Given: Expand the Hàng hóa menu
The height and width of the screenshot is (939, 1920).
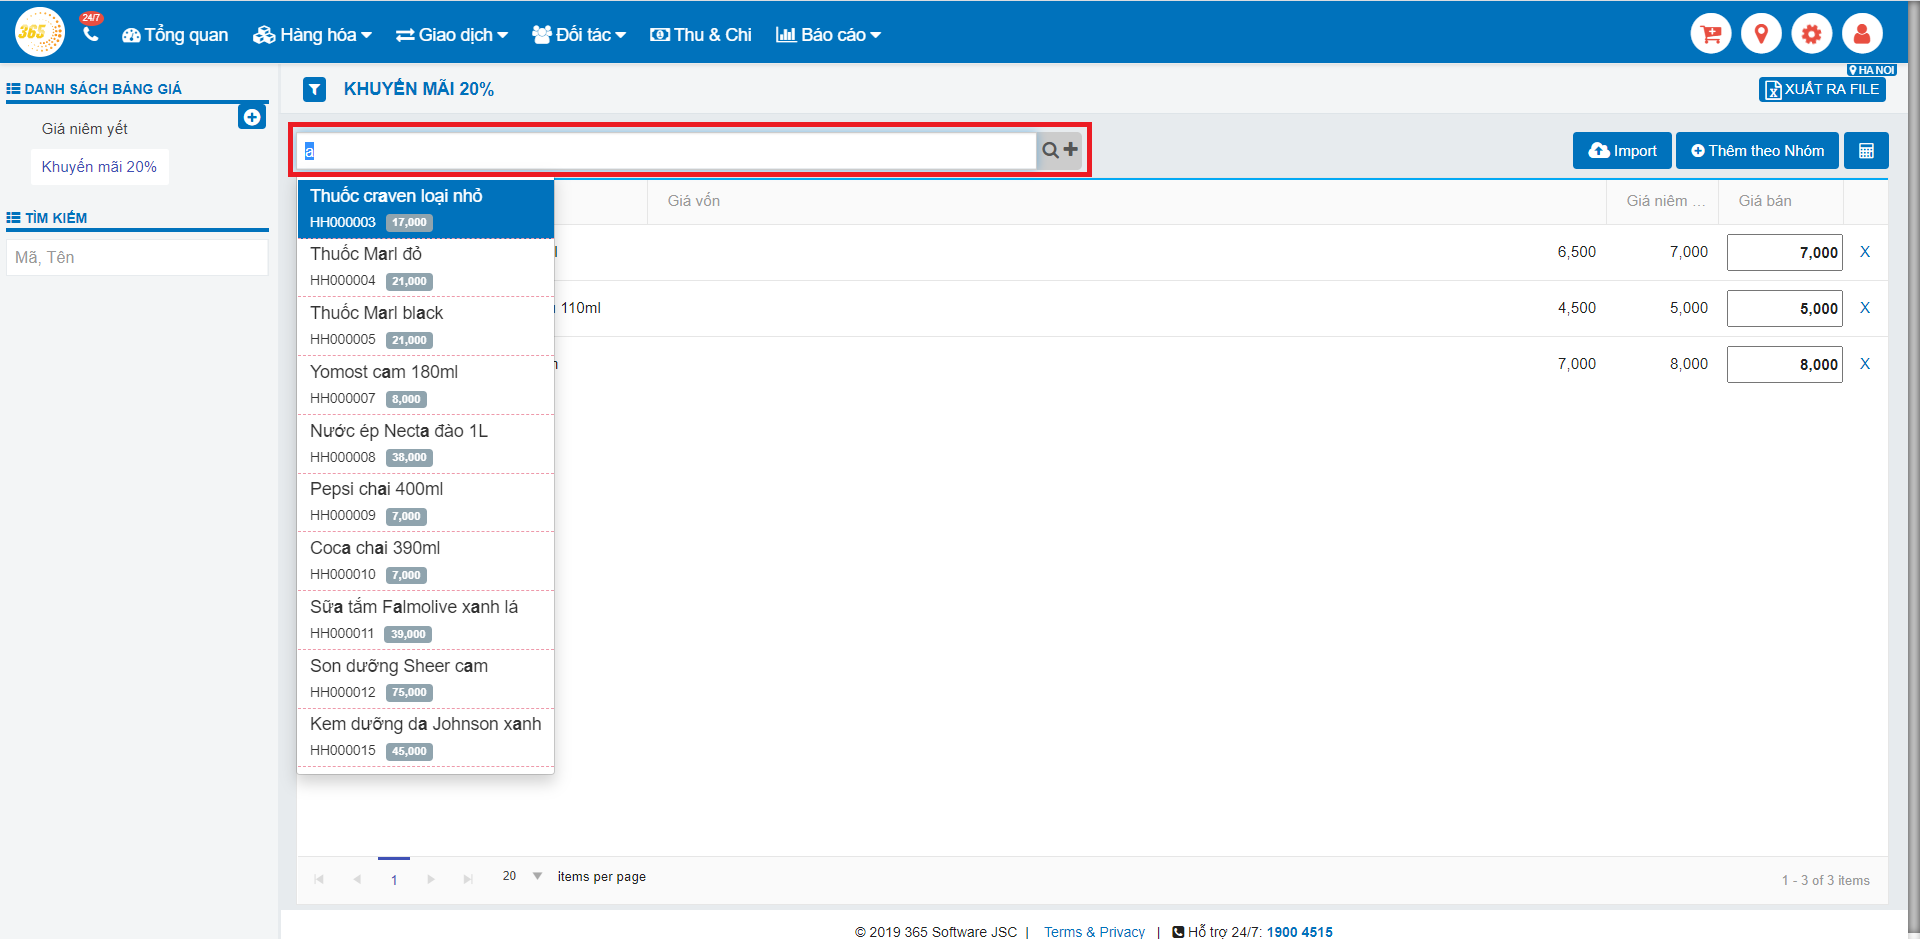Looking at the screenshot, I should click(312, 35).
